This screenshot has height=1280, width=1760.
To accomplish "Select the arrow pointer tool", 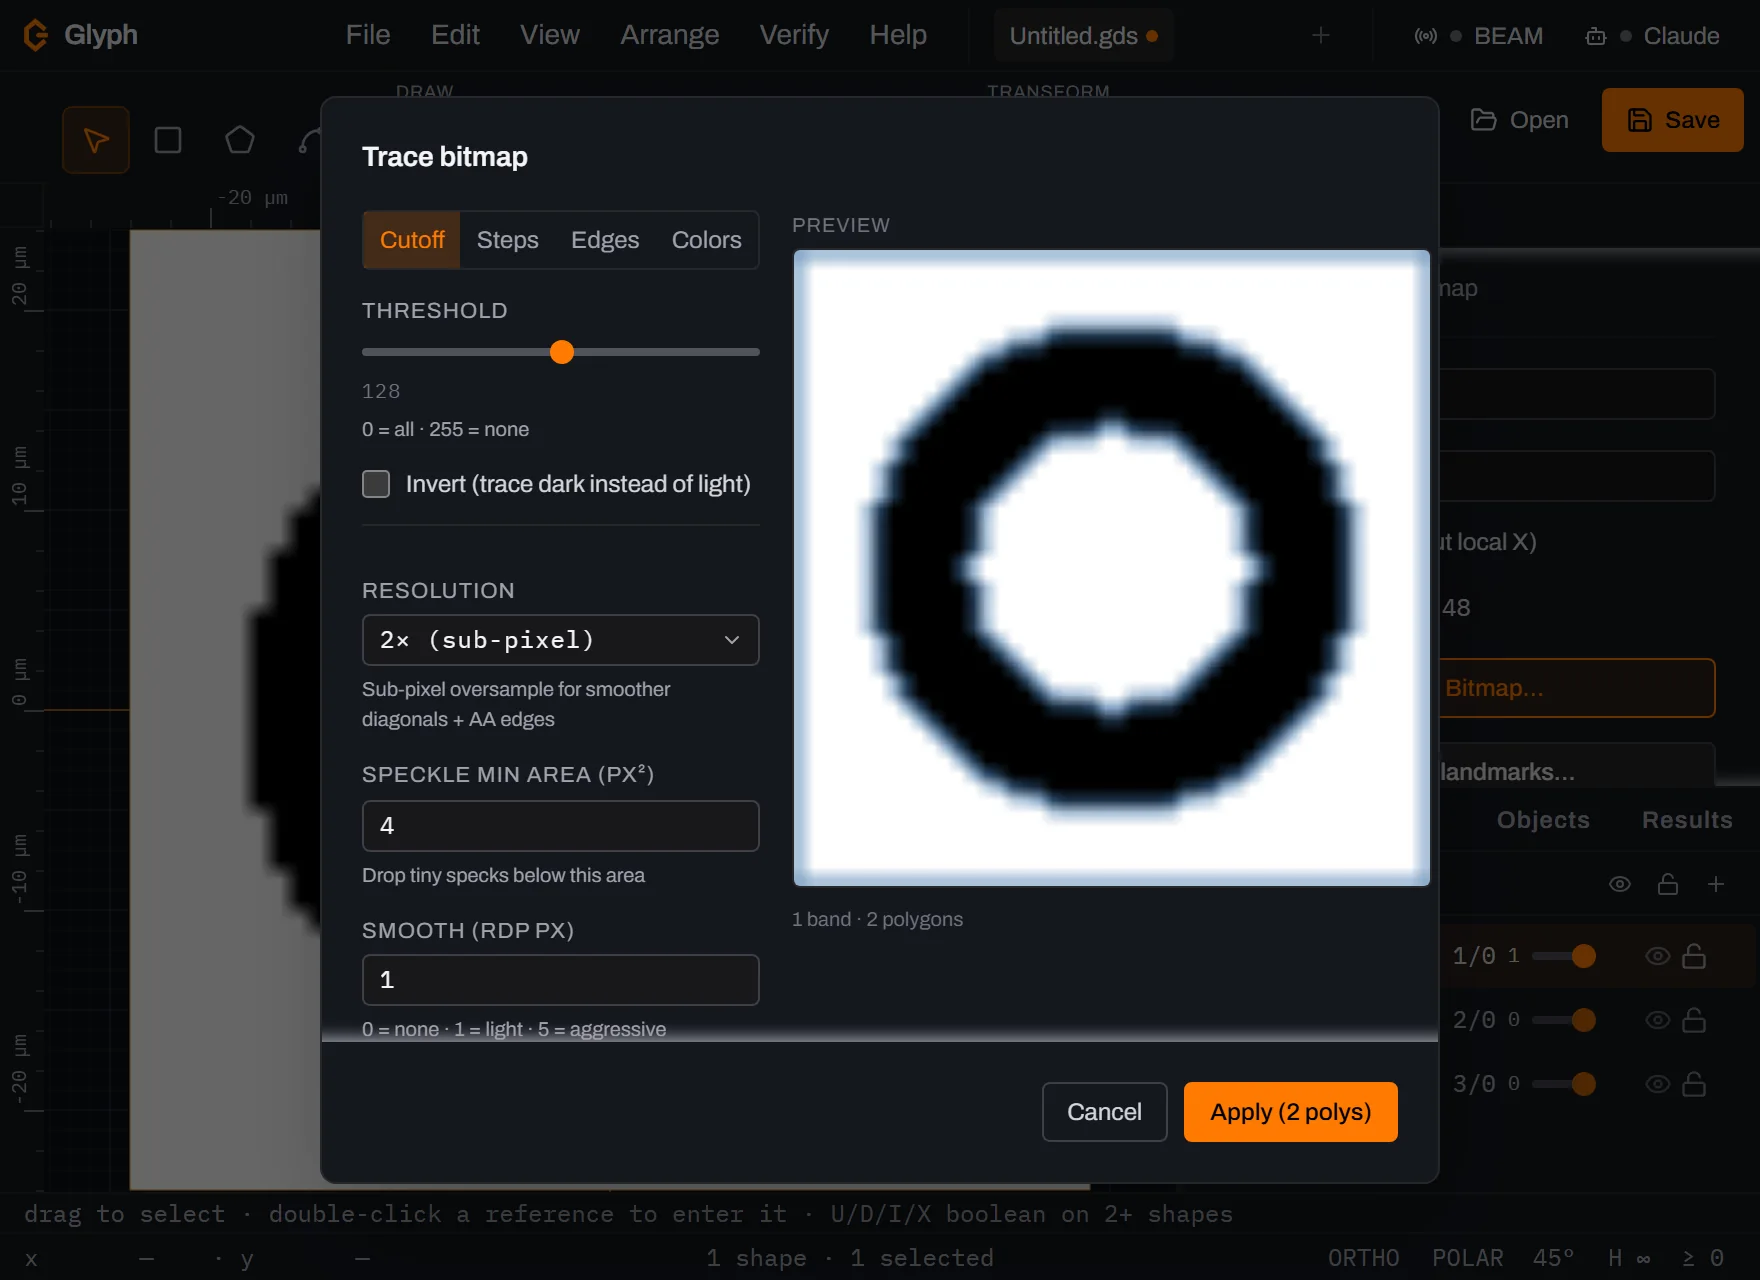I will click(96, 140).
